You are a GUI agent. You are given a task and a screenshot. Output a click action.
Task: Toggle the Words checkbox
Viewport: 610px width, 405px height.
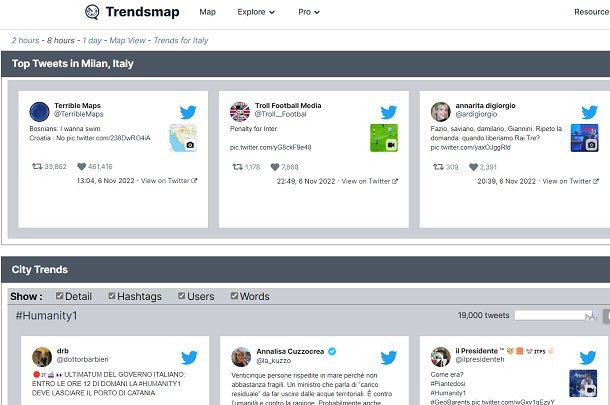click(x=234, y=296)
